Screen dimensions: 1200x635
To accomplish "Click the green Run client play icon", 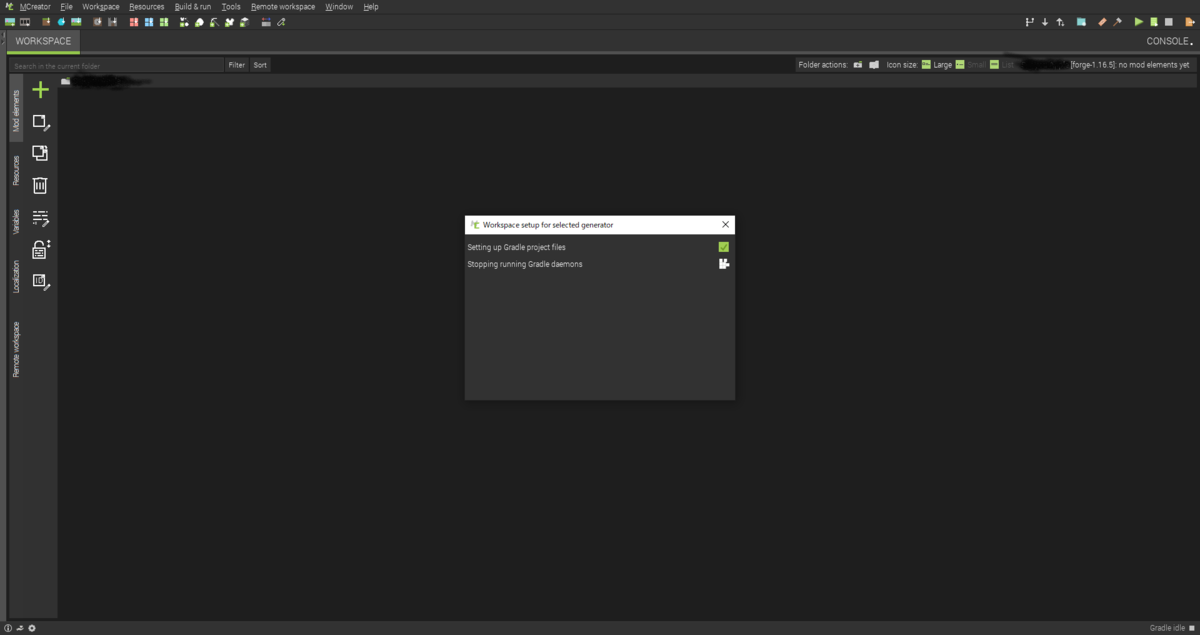I will click(1138, 22).
